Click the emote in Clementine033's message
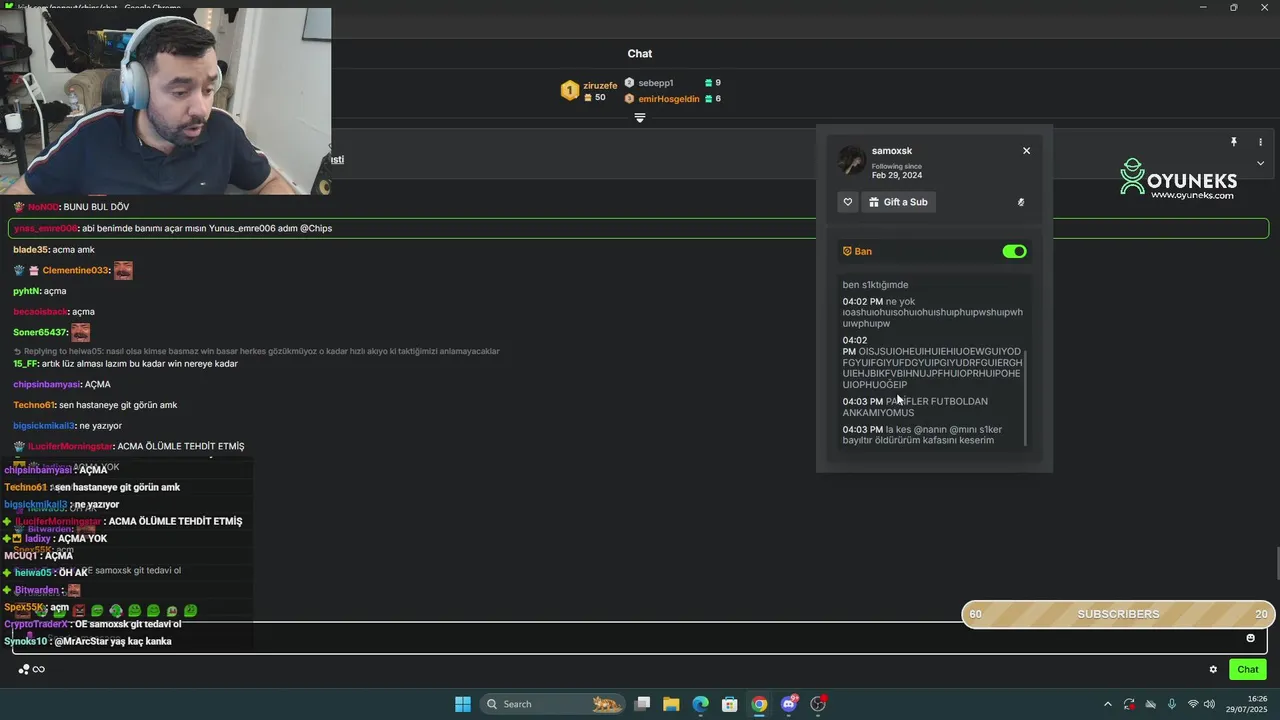The image size is (1280, 720). 123,270
